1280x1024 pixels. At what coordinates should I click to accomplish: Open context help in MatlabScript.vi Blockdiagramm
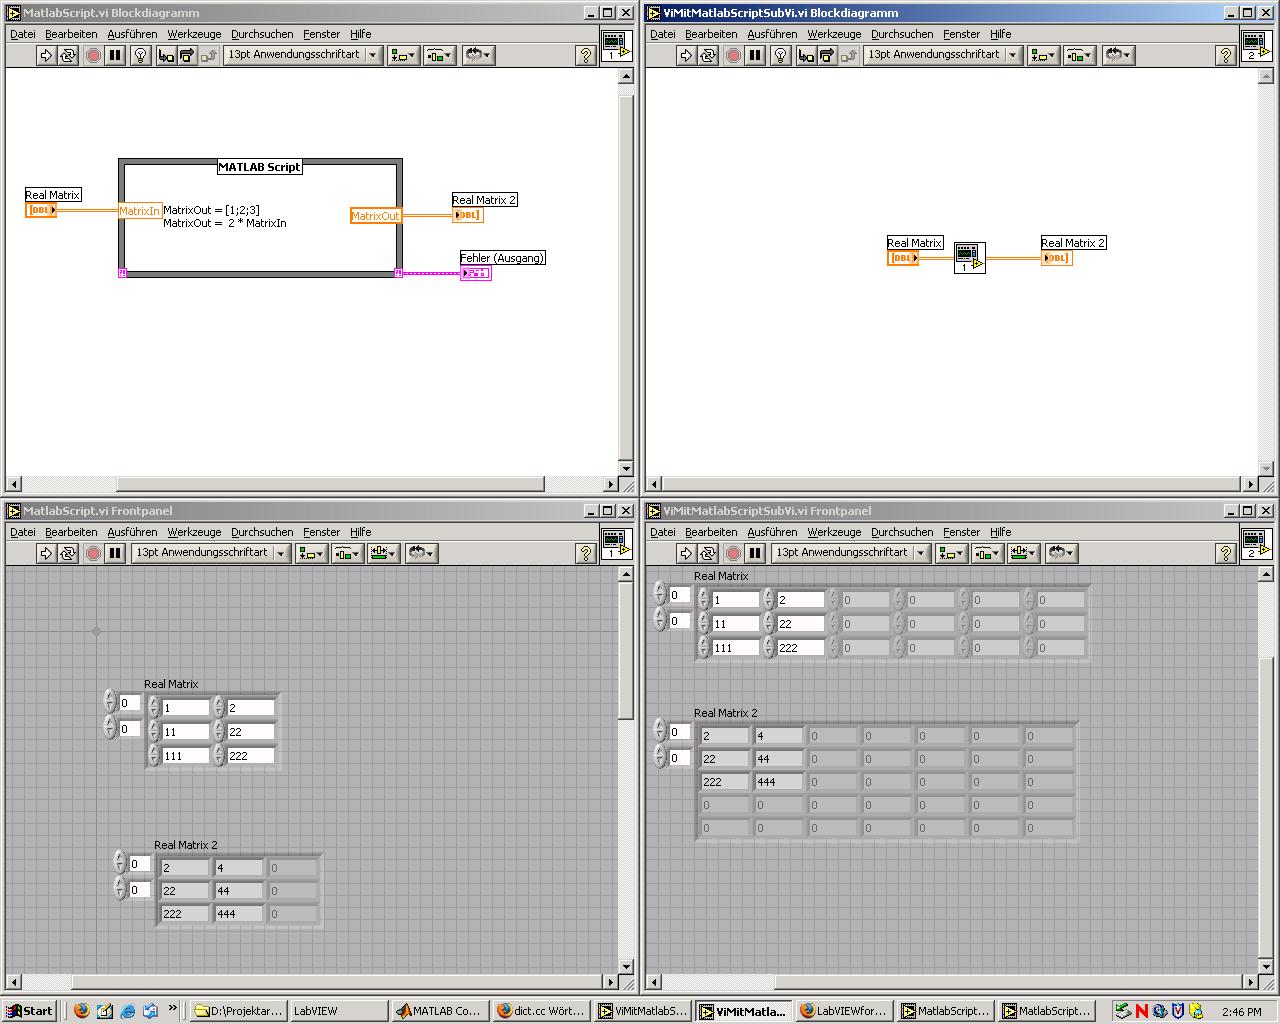586,55
